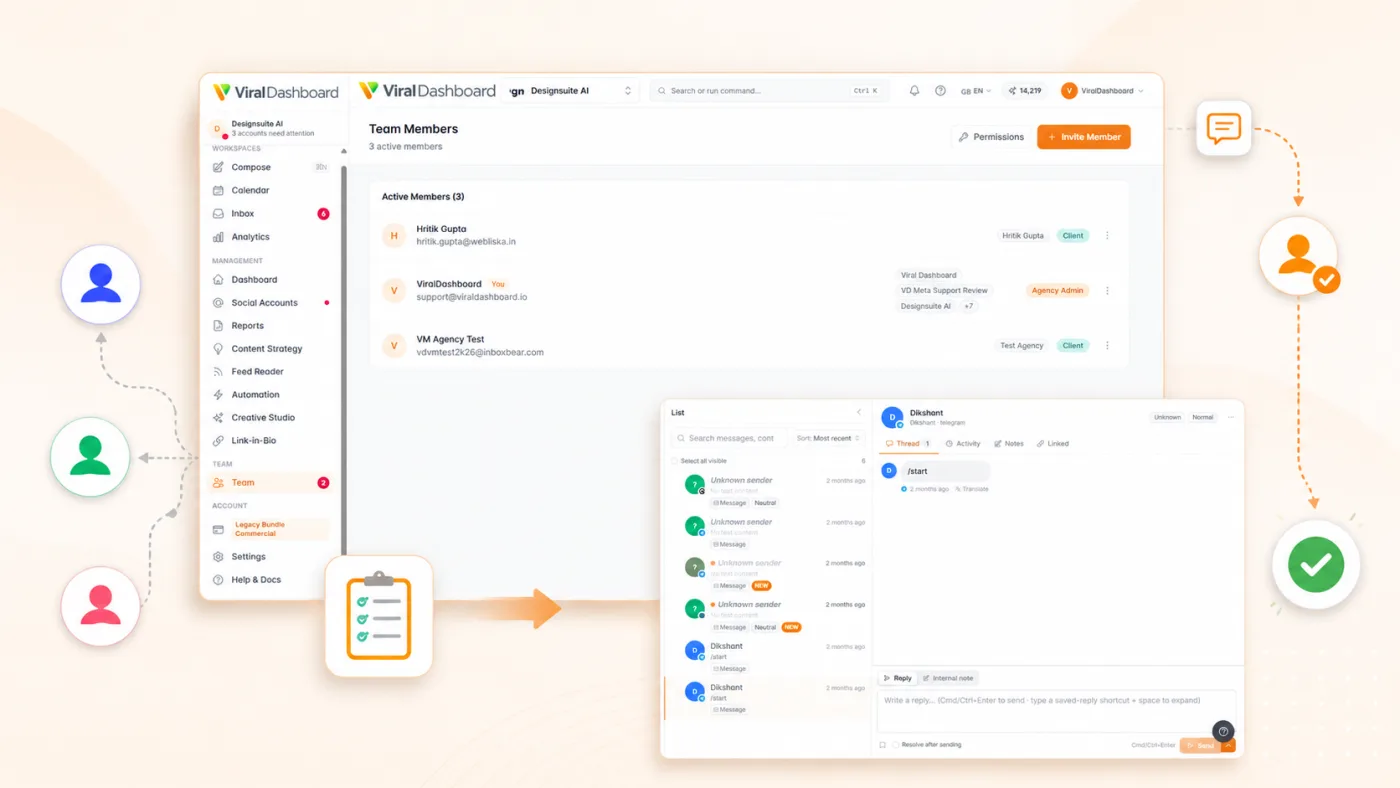
Task: Click the top bar help question icon
Action: coord(940,91)
